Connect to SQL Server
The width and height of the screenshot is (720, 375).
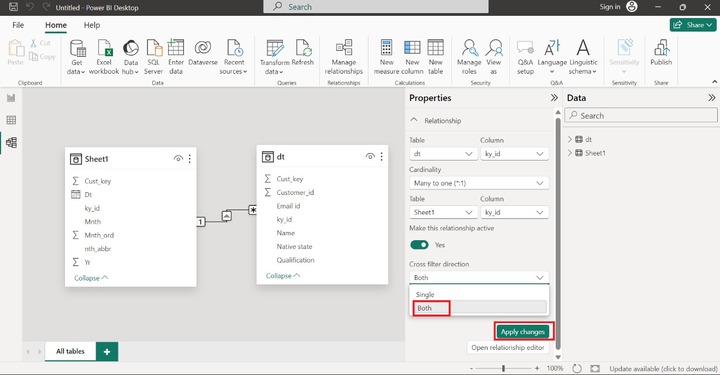tap(153, 57)
